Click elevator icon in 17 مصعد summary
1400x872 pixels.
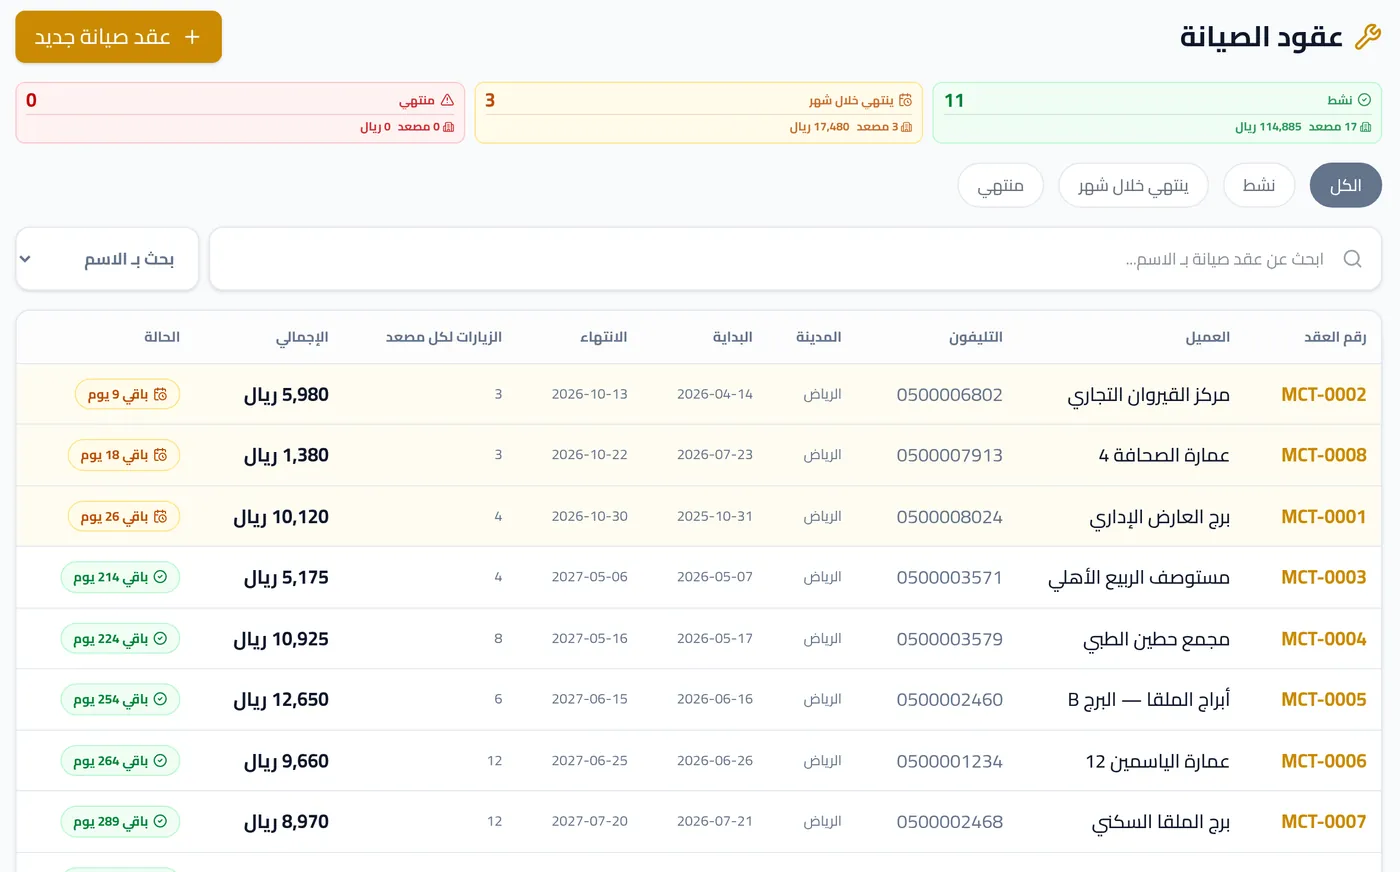1366,127
